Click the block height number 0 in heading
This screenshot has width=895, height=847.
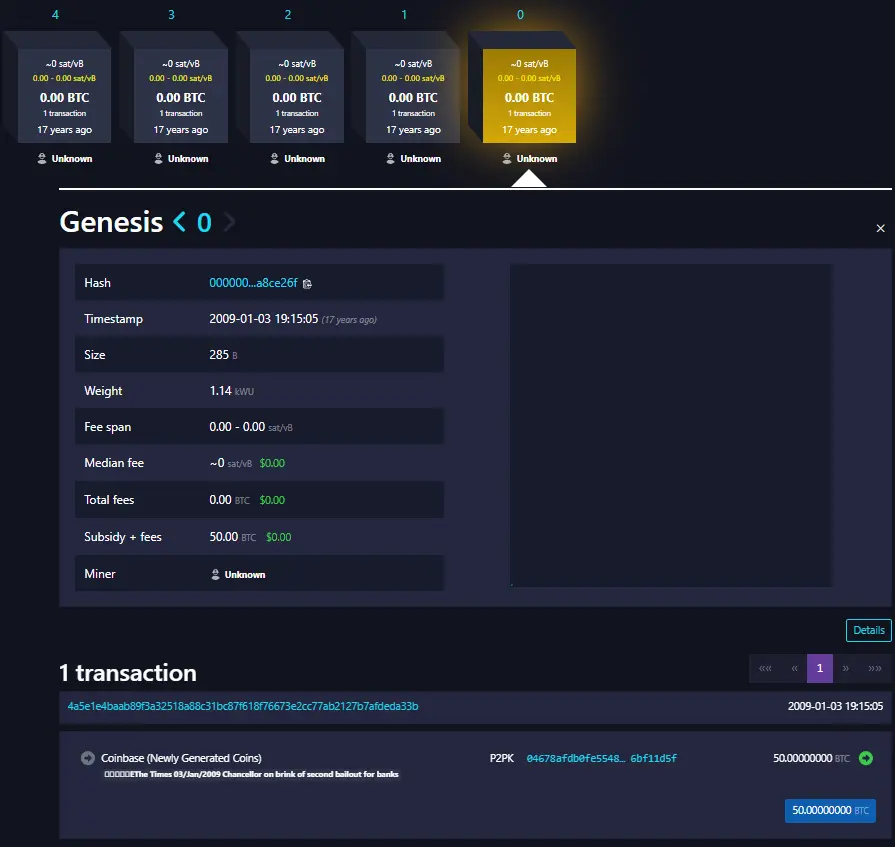(x=204, y=222)
